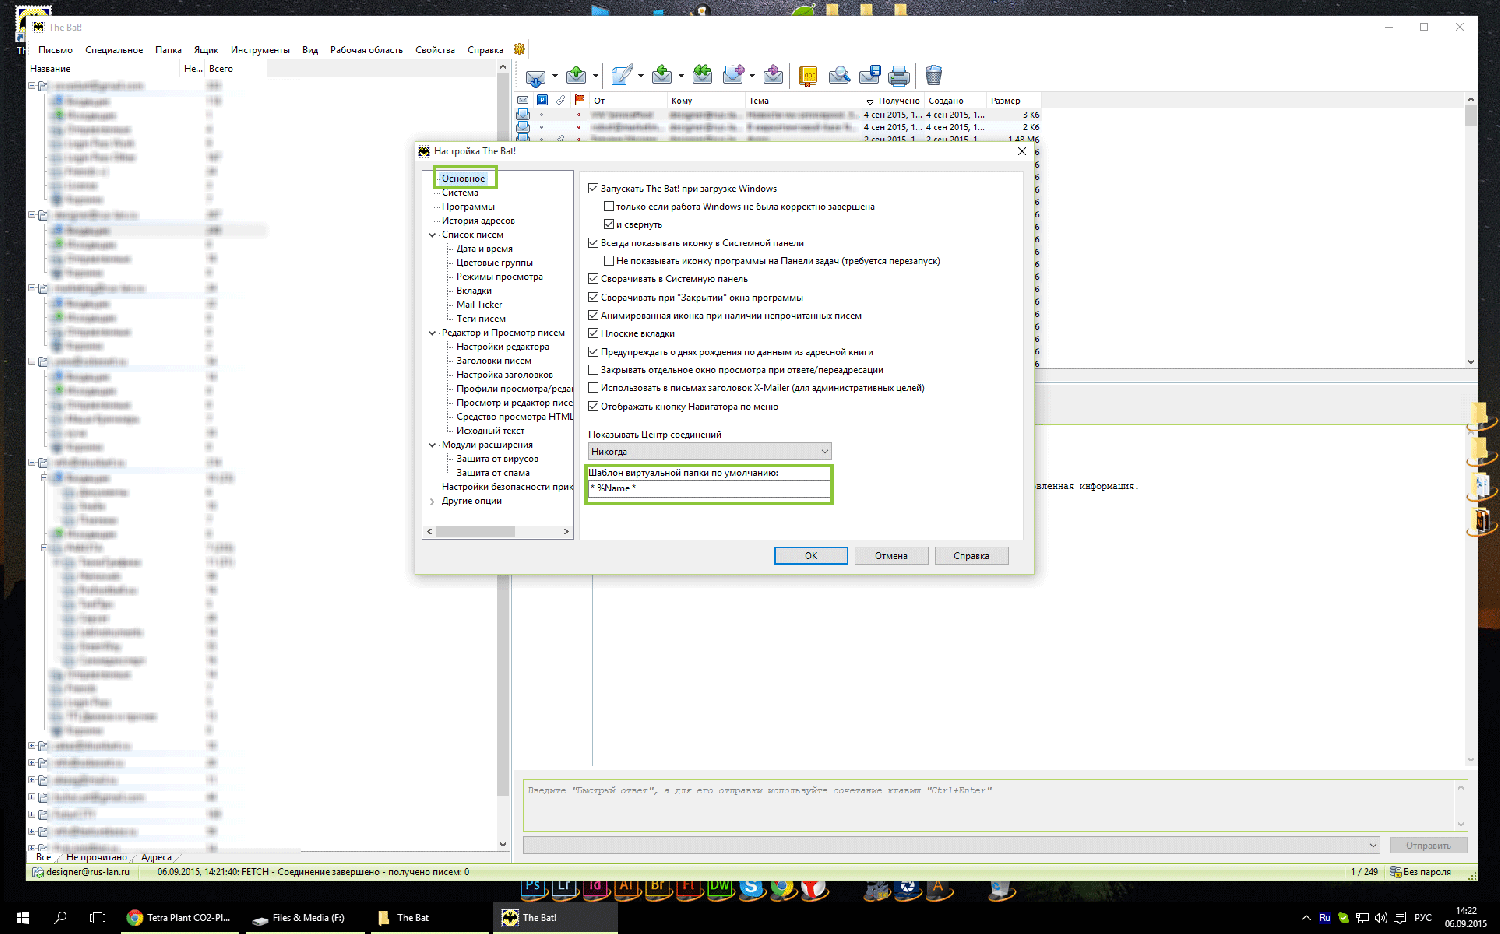Screen dimensions: 1500x934
Task: Collapse Редактор и Просмотр писем tree node
Action: coord(432,333)
